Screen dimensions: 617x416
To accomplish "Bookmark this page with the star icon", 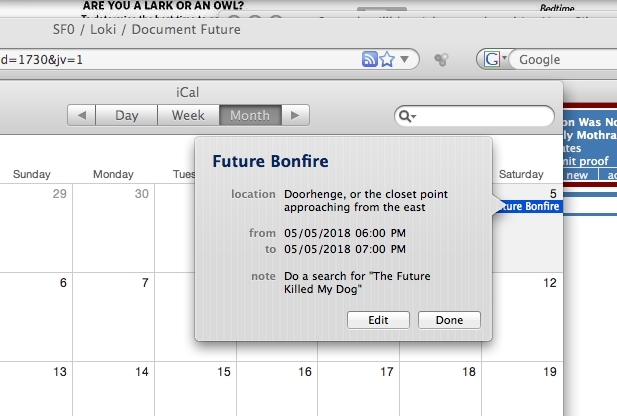I will [387, 59].
